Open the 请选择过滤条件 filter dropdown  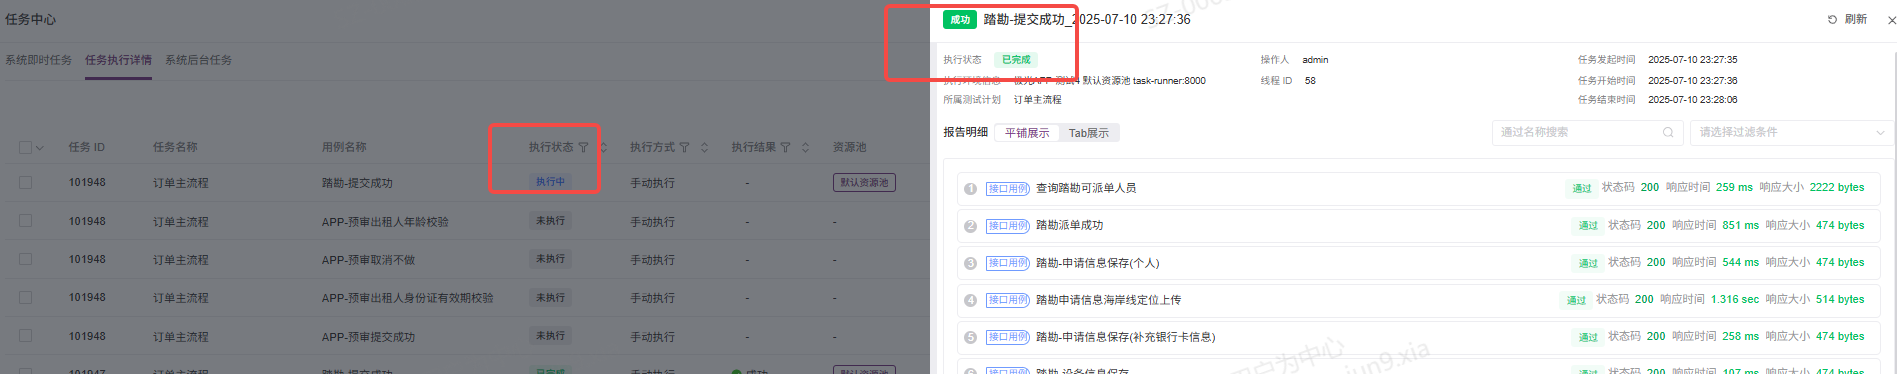pos(1792,132)
